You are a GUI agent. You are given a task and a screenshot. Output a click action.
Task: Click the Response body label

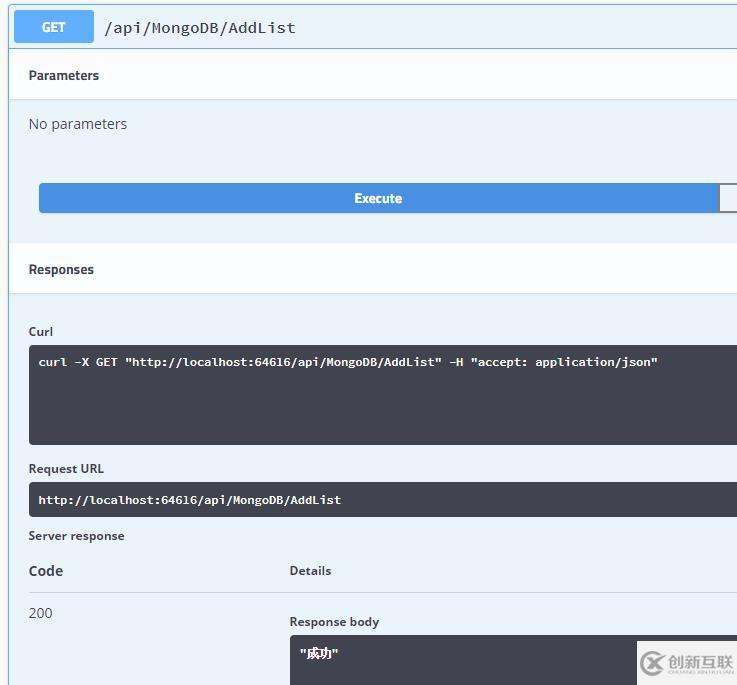[x=334, y=622]
